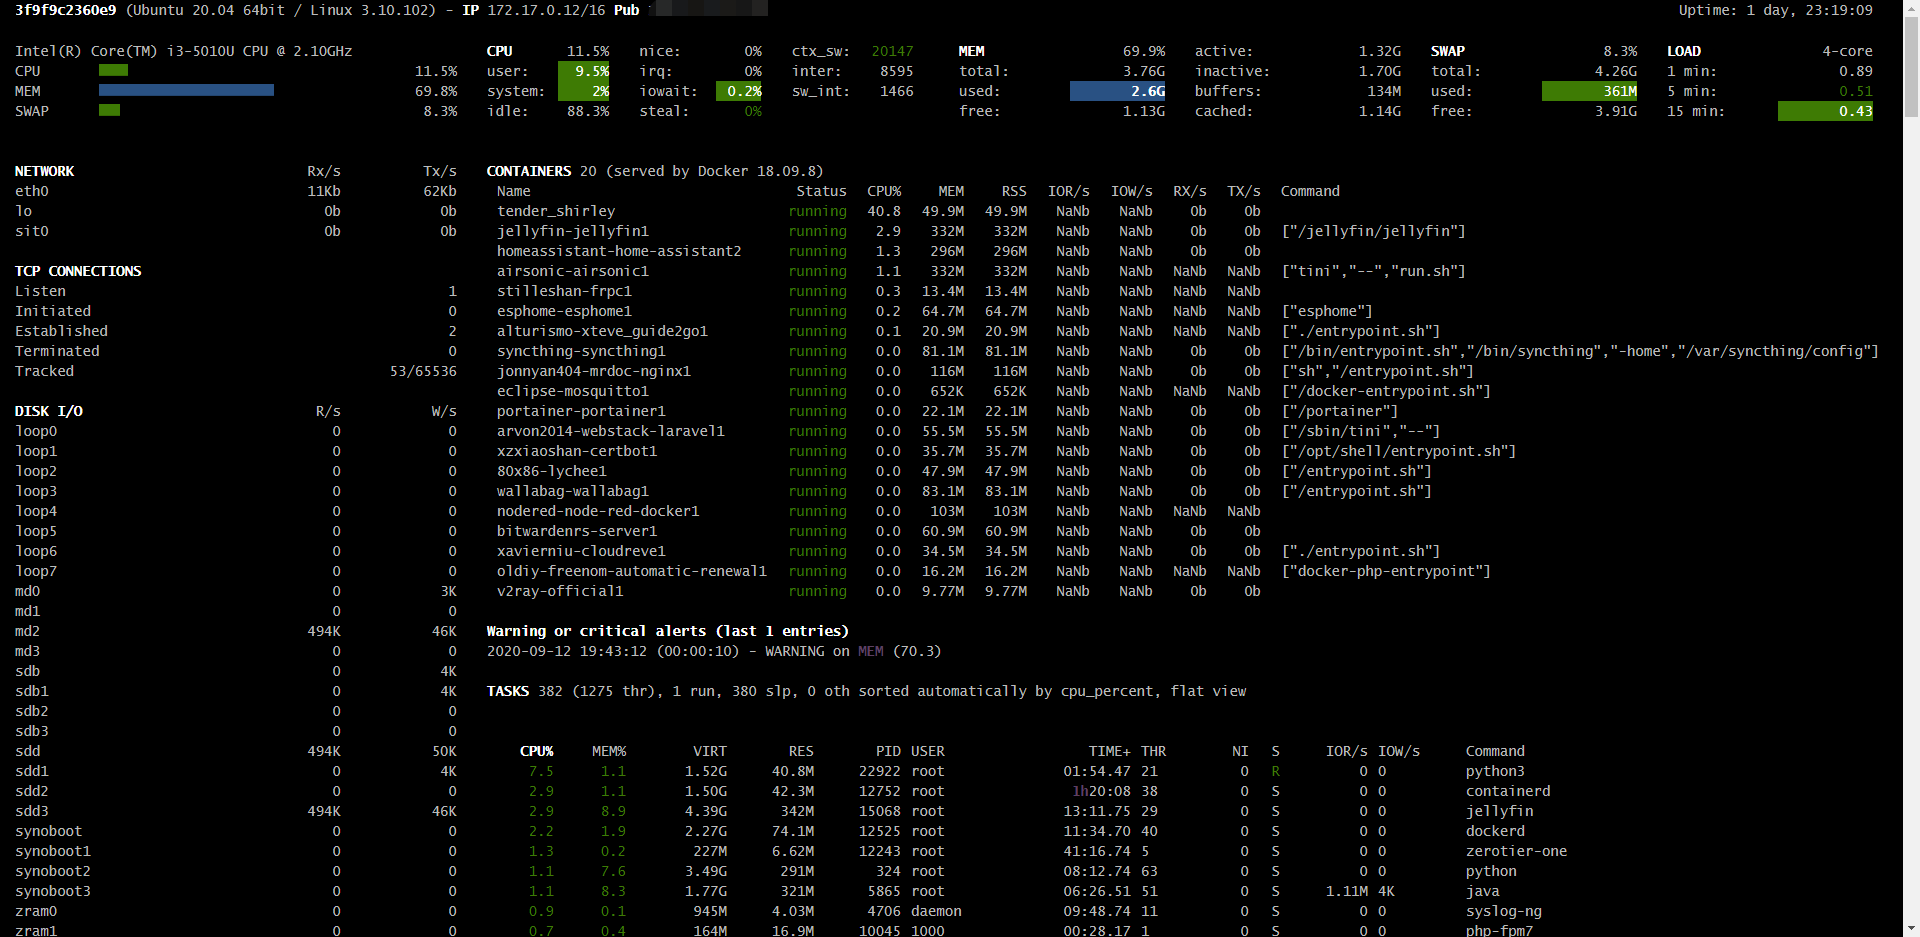The height and width of the screenshot is (937, 1920).
Task: Select wallabag-wallabag1 container name
Action: 573,491
